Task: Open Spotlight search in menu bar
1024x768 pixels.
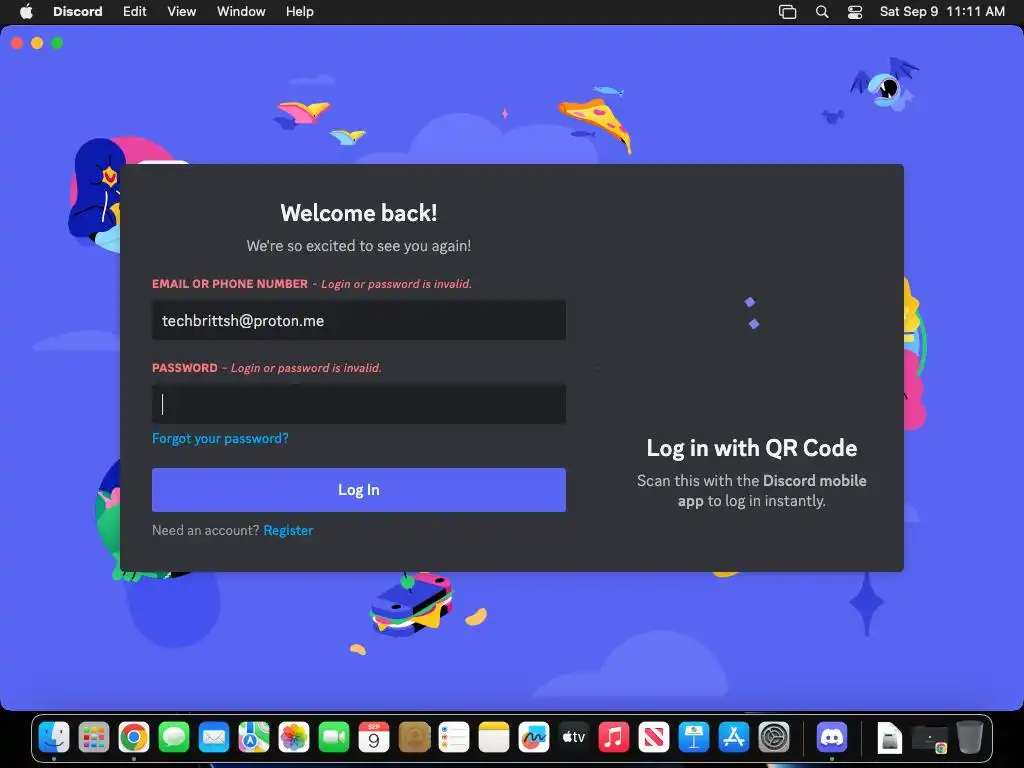Action: (x=822, y=12)
